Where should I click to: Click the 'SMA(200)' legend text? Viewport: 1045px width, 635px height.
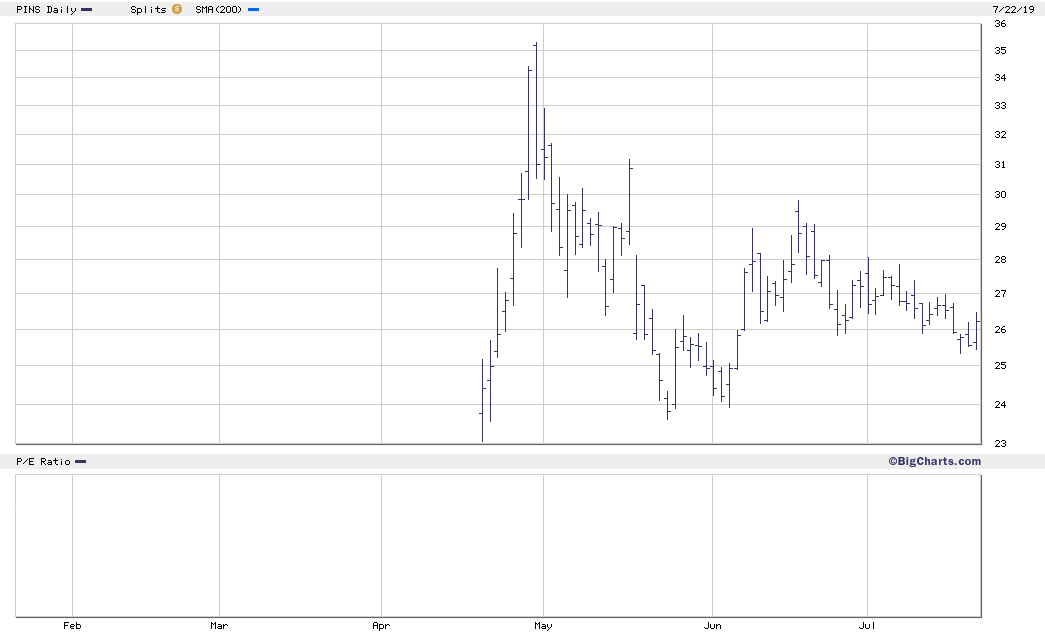[x=219, y=9]
